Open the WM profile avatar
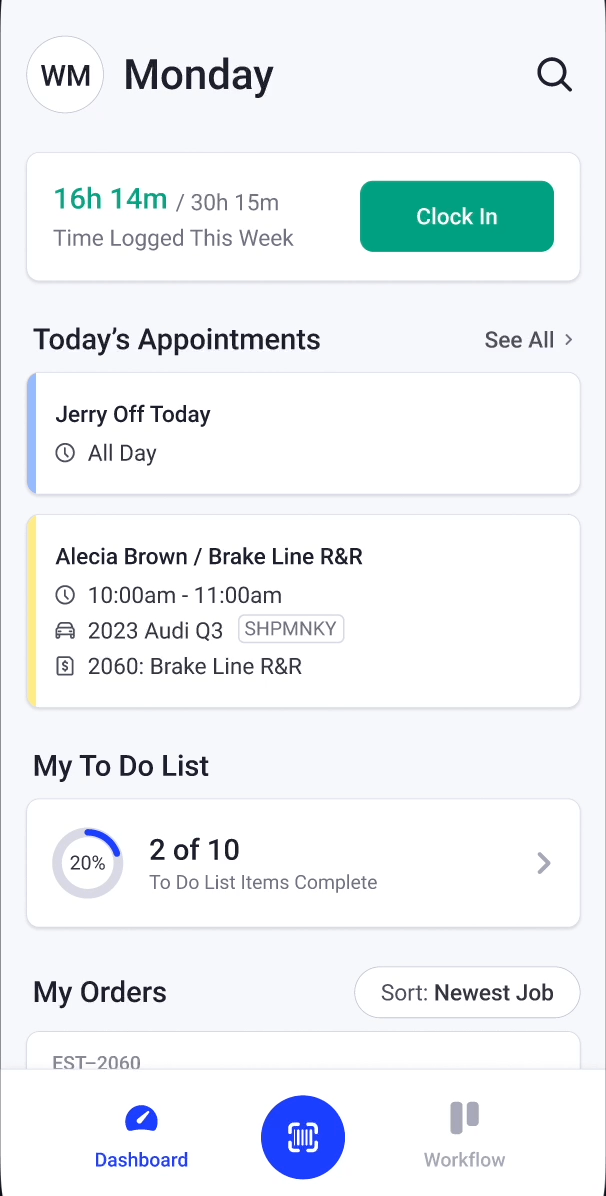 [66, 75]
